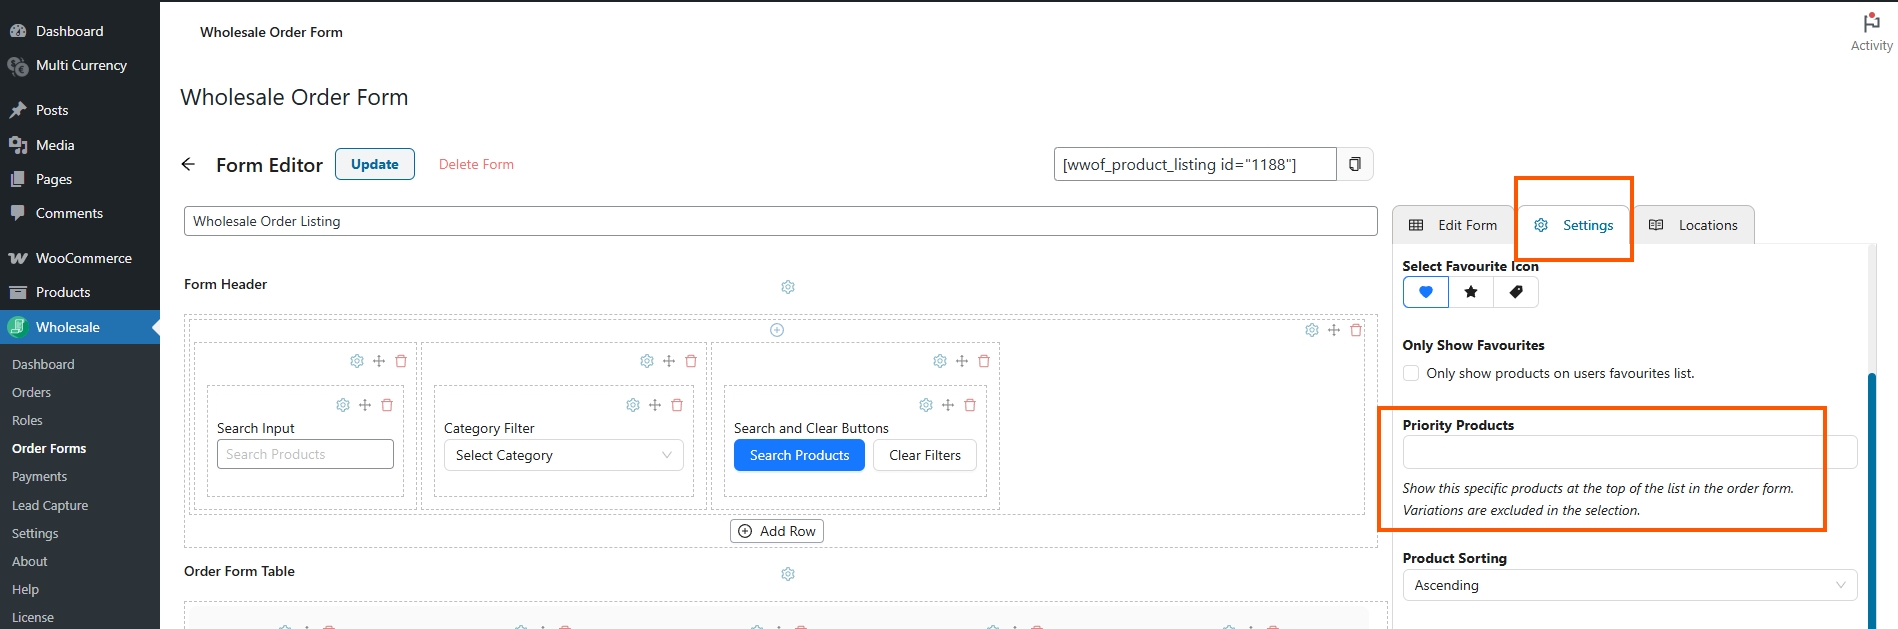
Task: Click the Search Products button
Action: coord(800,455)
